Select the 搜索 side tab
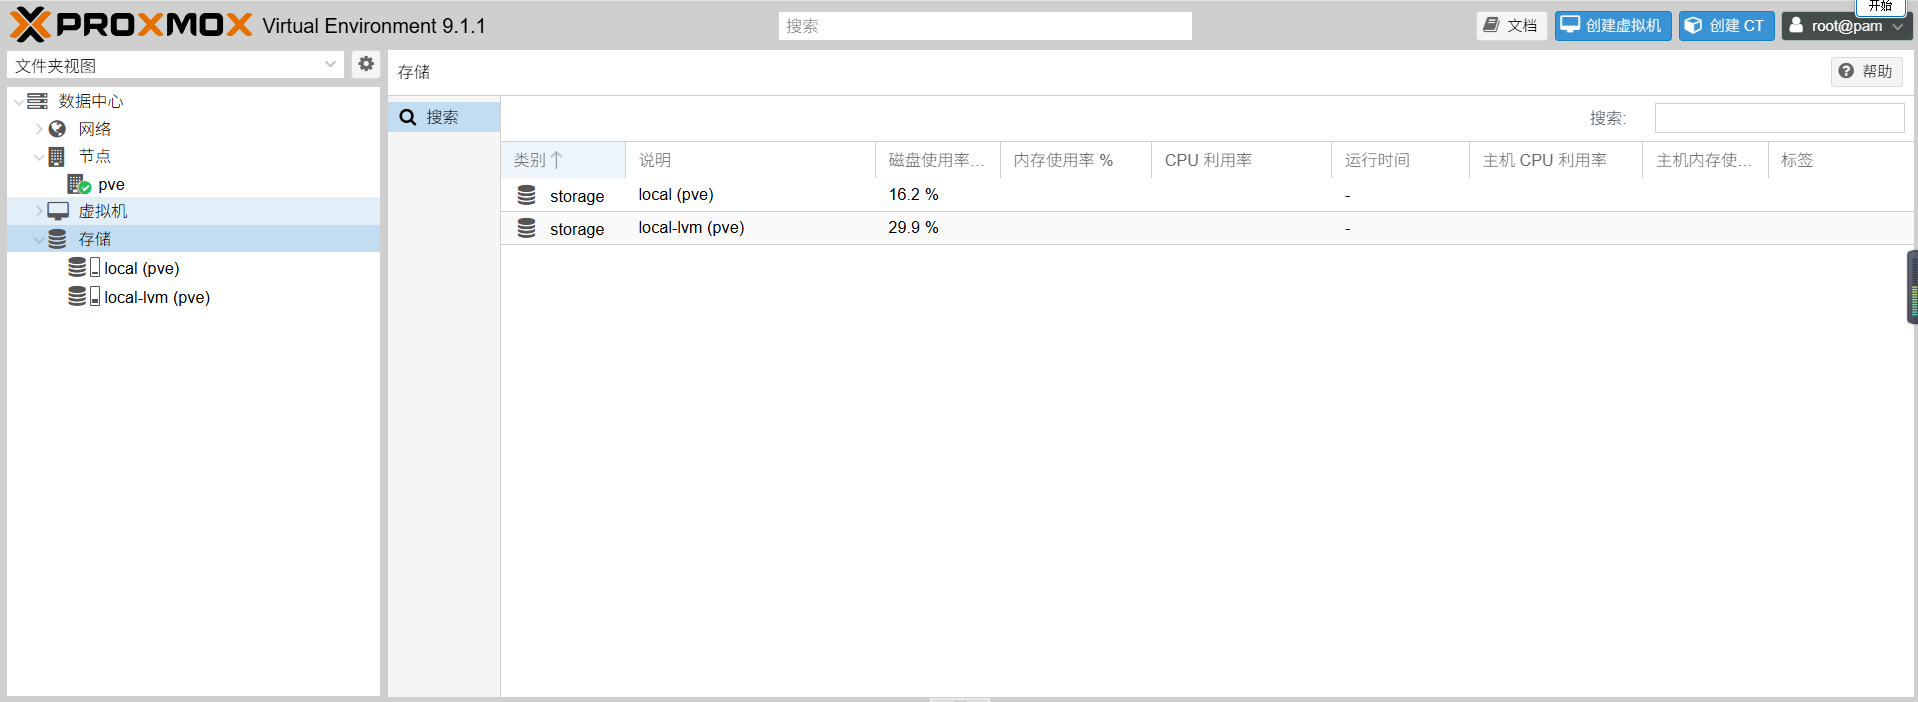The height and width of the screenshot is (702, 1918). tap(443, 117)
